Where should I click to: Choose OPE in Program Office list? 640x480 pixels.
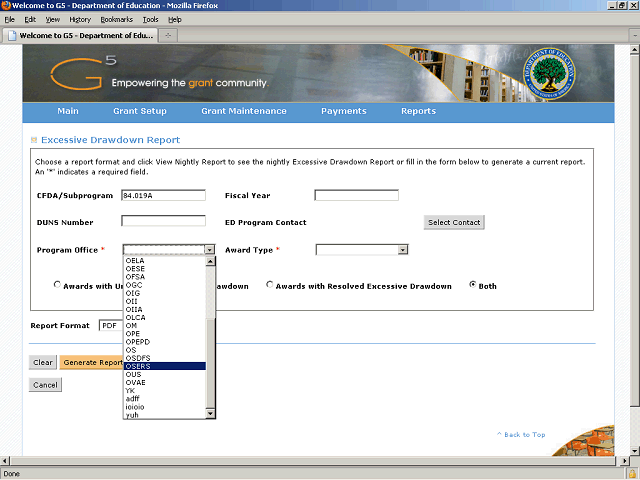165,334
